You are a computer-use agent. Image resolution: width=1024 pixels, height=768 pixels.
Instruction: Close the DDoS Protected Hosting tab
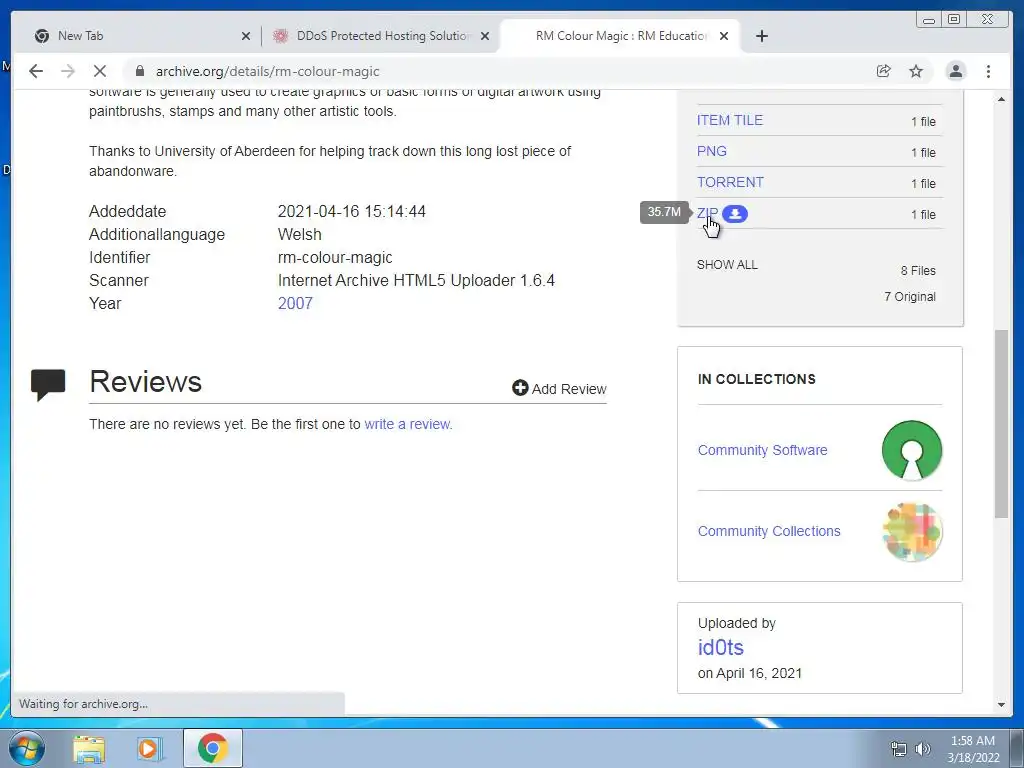coord(485,36)
